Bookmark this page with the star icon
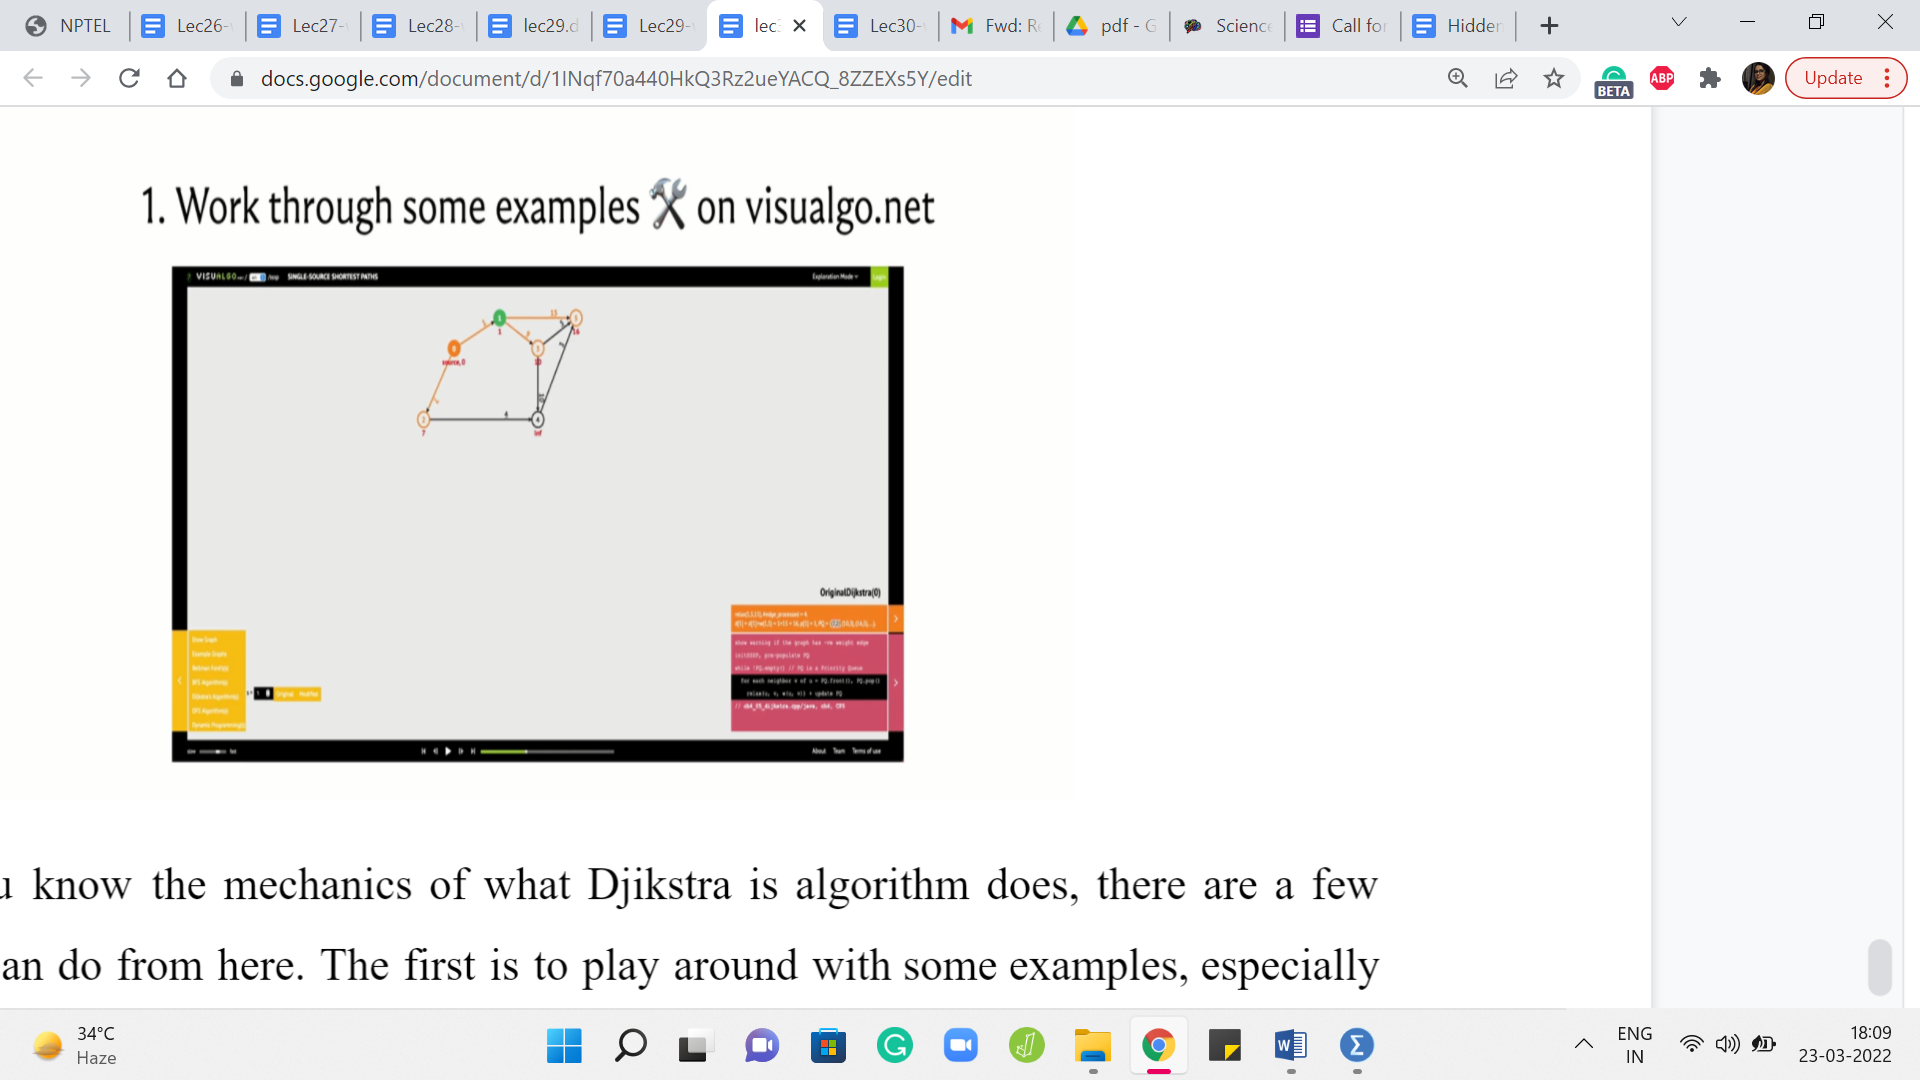 click(1553, 78)
